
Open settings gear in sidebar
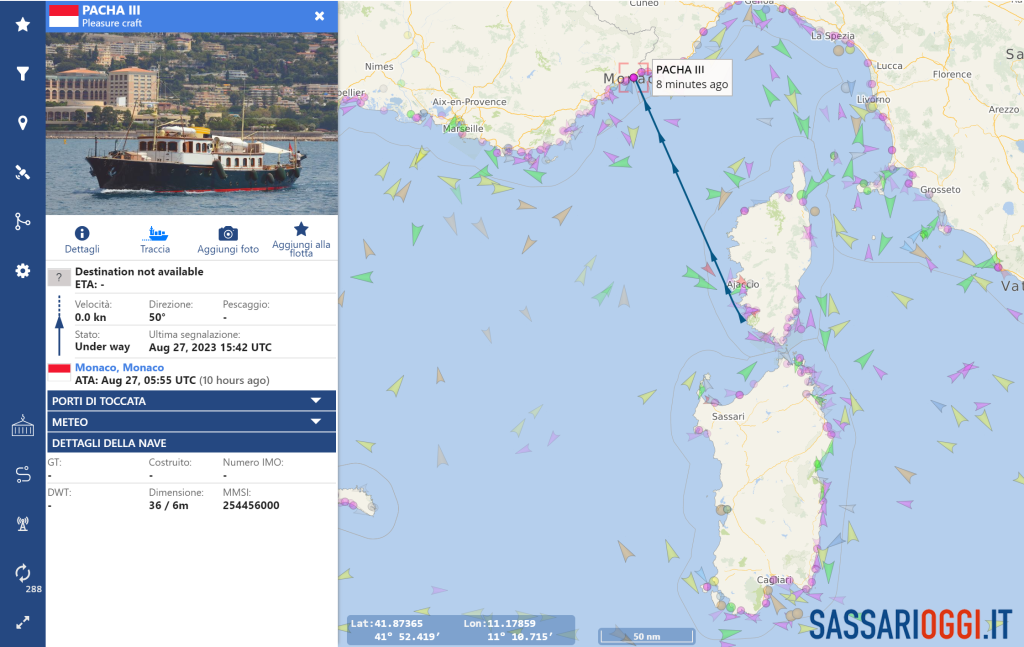pos(22,270)
